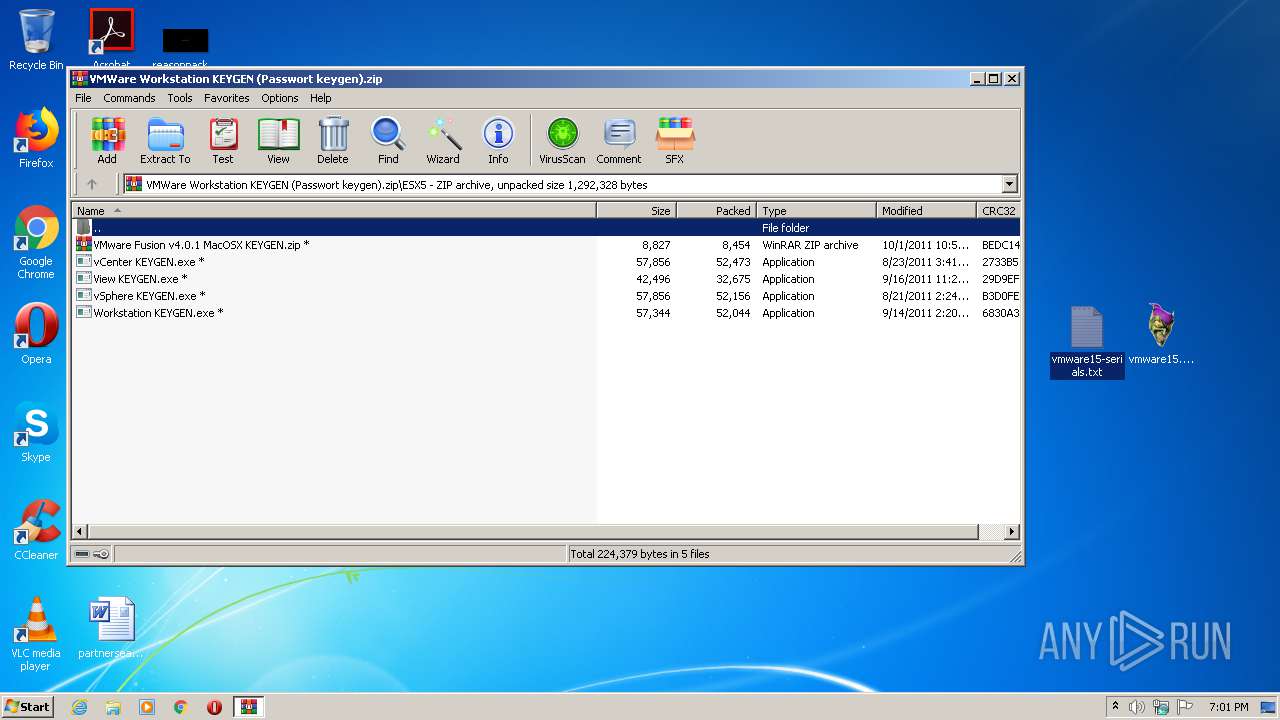Click the horizontal scrollbar right arrow
The width and height of the screenshot is (1280, 720).
coord(1011,532)
